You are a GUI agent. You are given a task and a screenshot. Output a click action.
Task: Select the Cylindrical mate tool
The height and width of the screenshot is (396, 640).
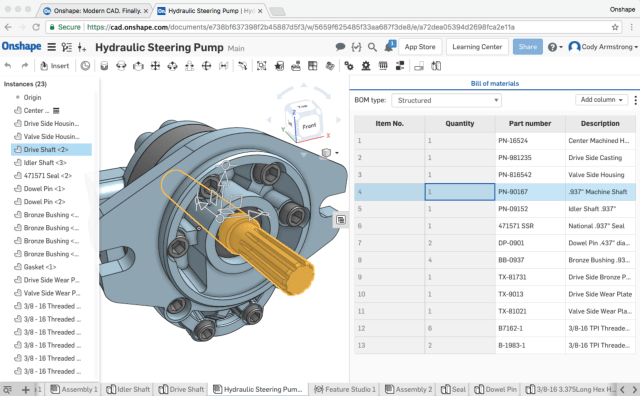point(172,66)
